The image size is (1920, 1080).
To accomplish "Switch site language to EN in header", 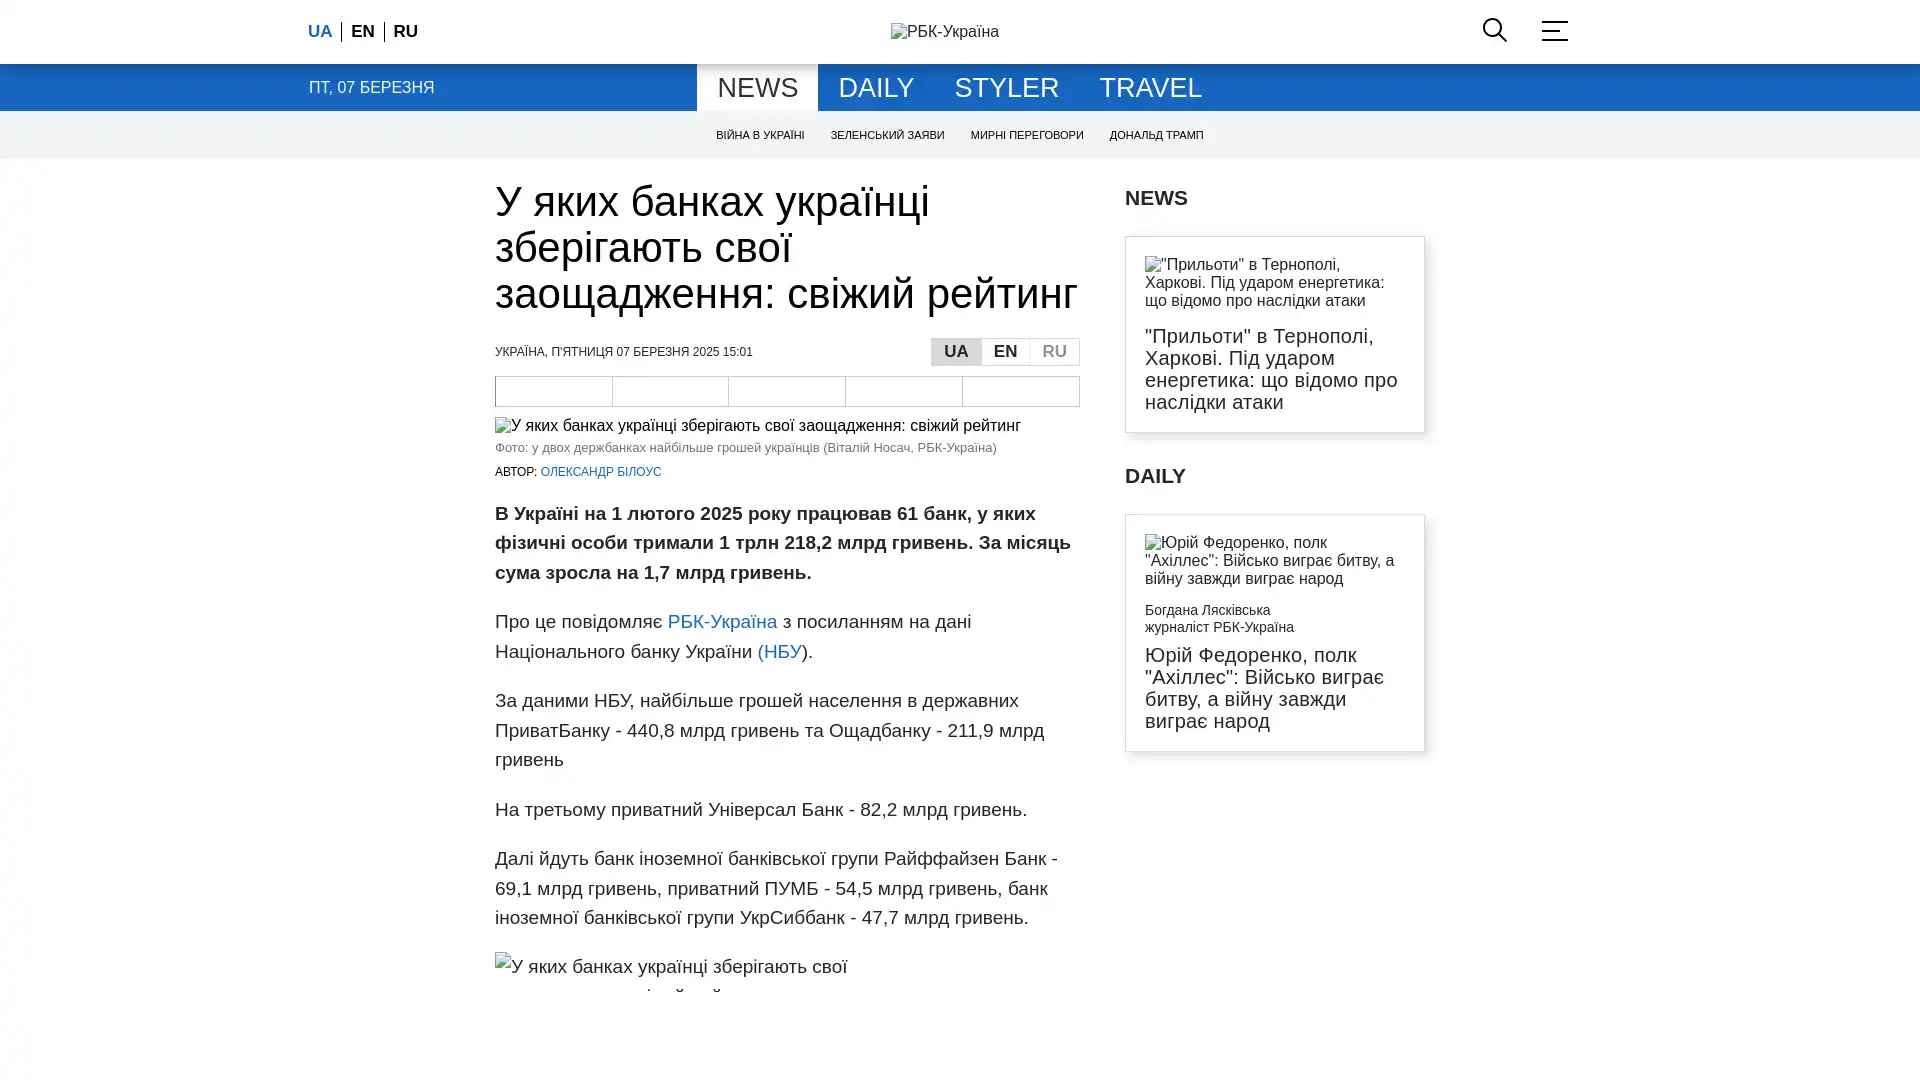I will pyautogui.click(x=363, y=32).
